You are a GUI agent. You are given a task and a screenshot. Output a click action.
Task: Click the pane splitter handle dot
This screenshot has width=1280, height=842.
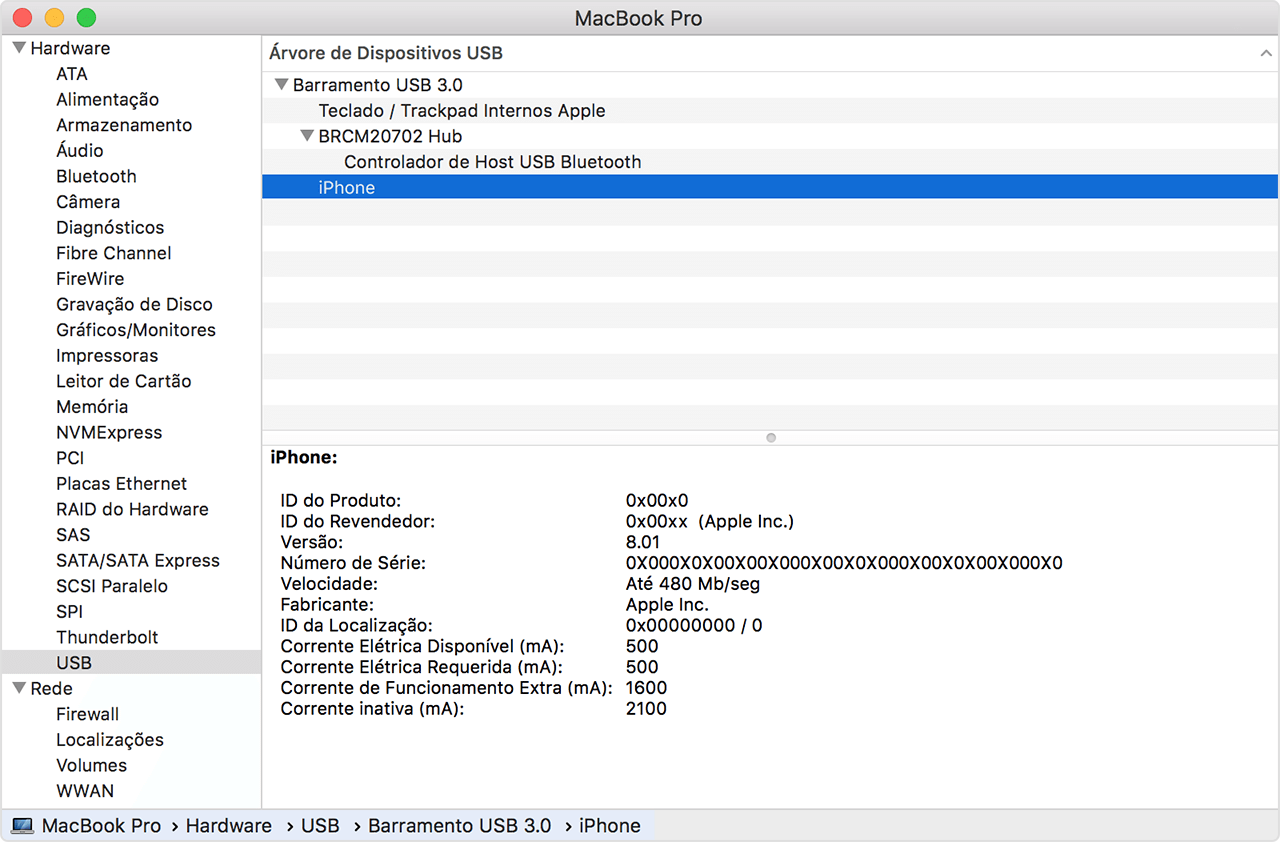pos(770,438)
